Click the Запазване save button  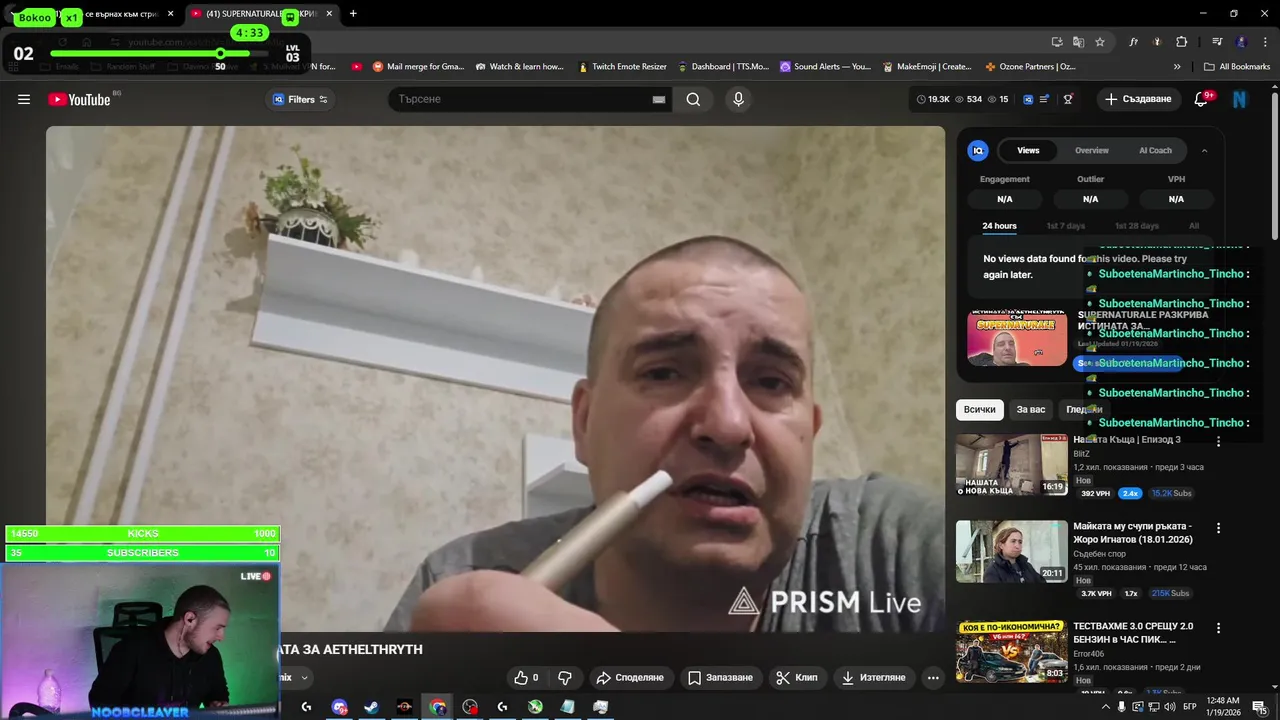click(720, 677)
